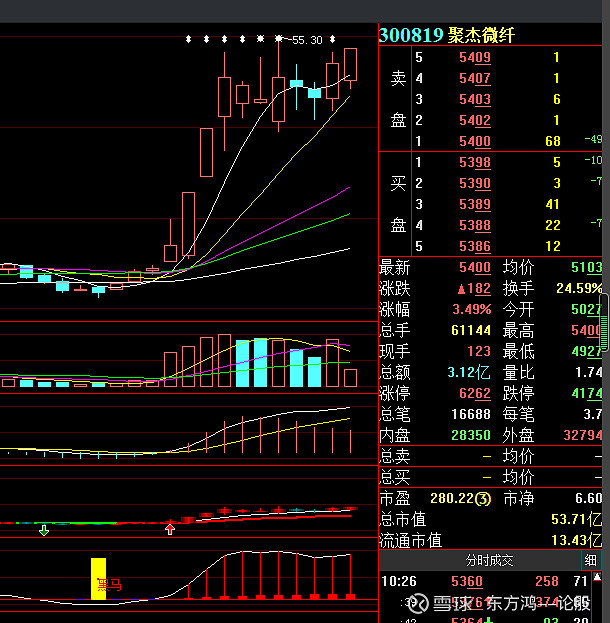The width and height of the screenshot is (610, 623).
Task: Click the 现手 value 123
Action: coord(479,352)
